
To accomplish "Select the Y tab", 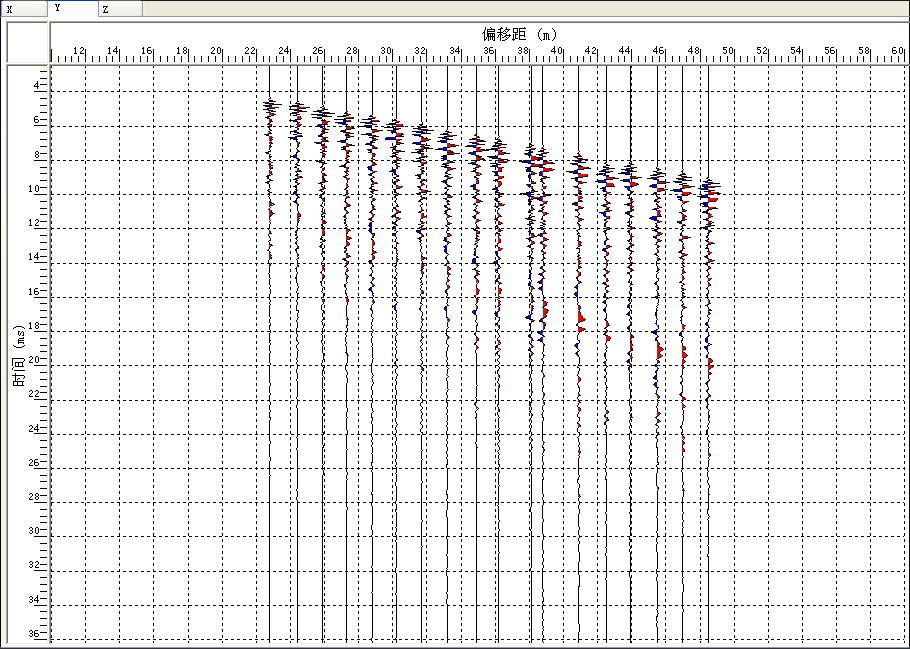I will click(73, 9).
